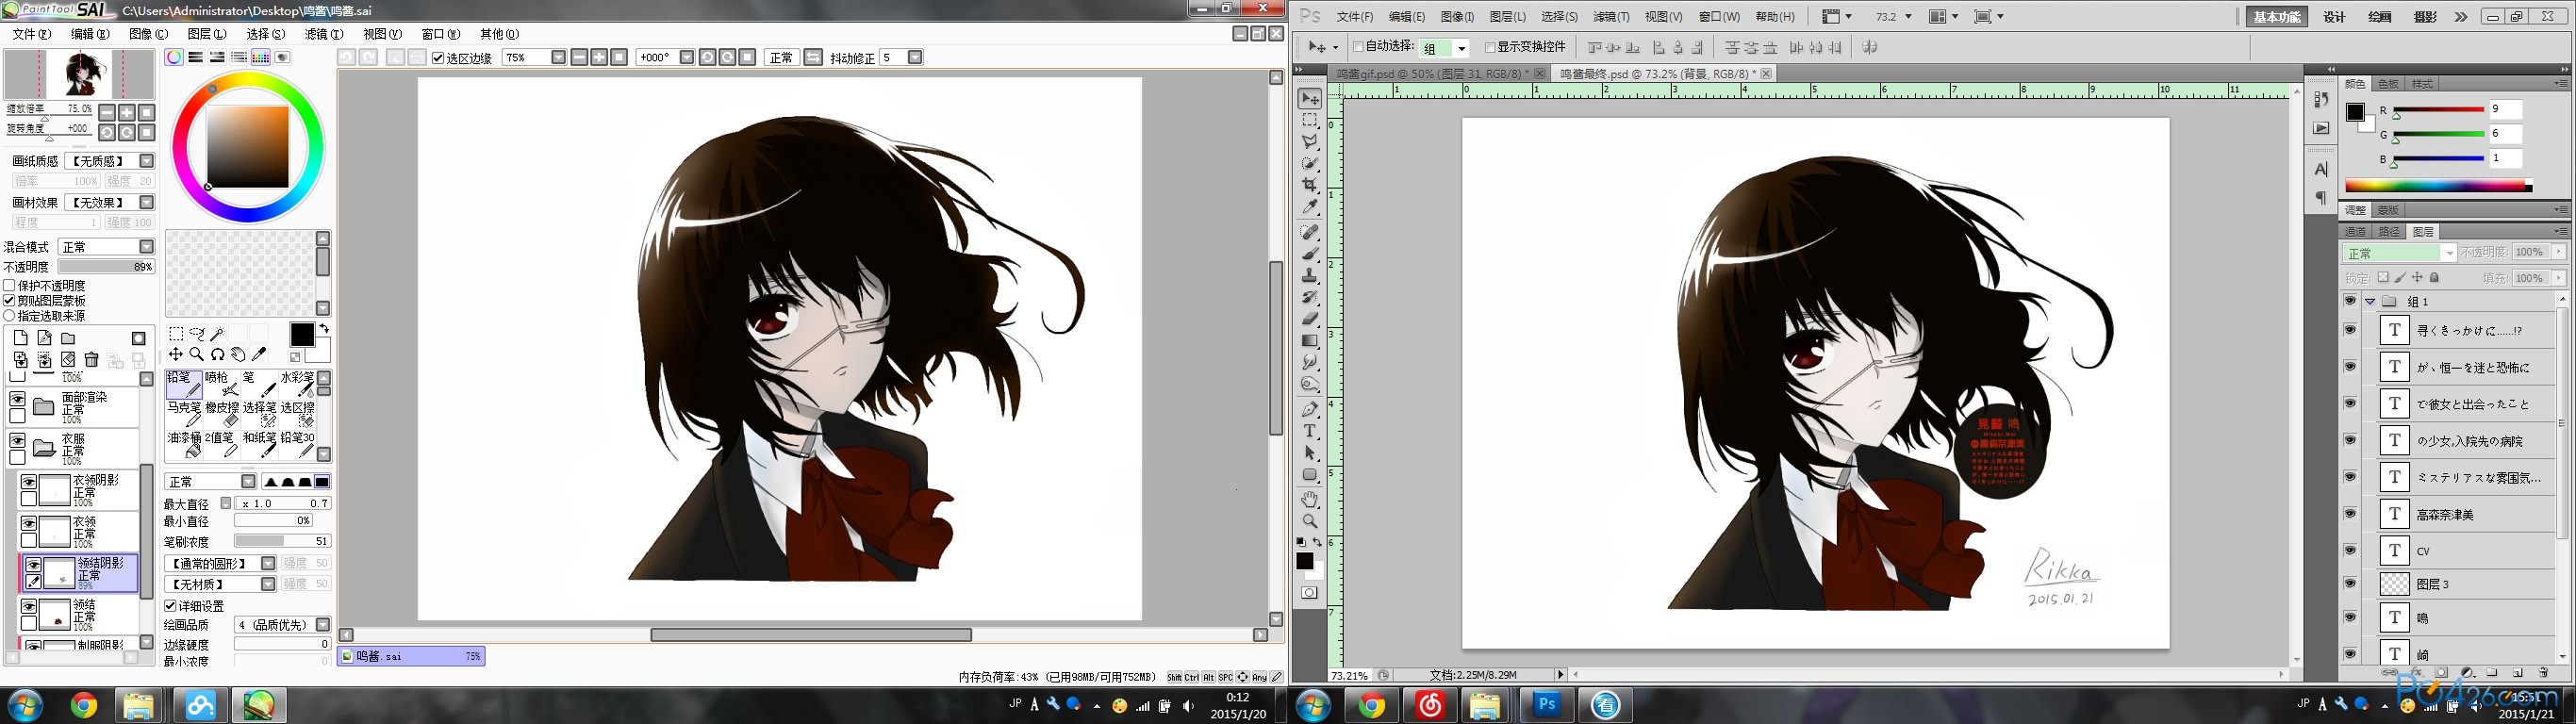Select 指定选取来源 radio option in SAI
2576x724 pixels.
click(10, 316)
